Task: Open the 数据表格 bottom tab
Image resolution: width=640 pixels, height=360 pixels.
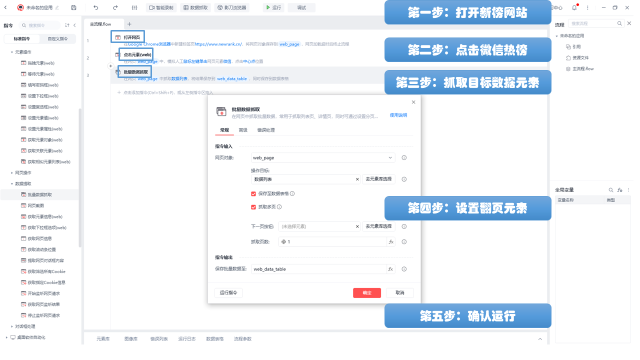Action: (x=215, y=339)
